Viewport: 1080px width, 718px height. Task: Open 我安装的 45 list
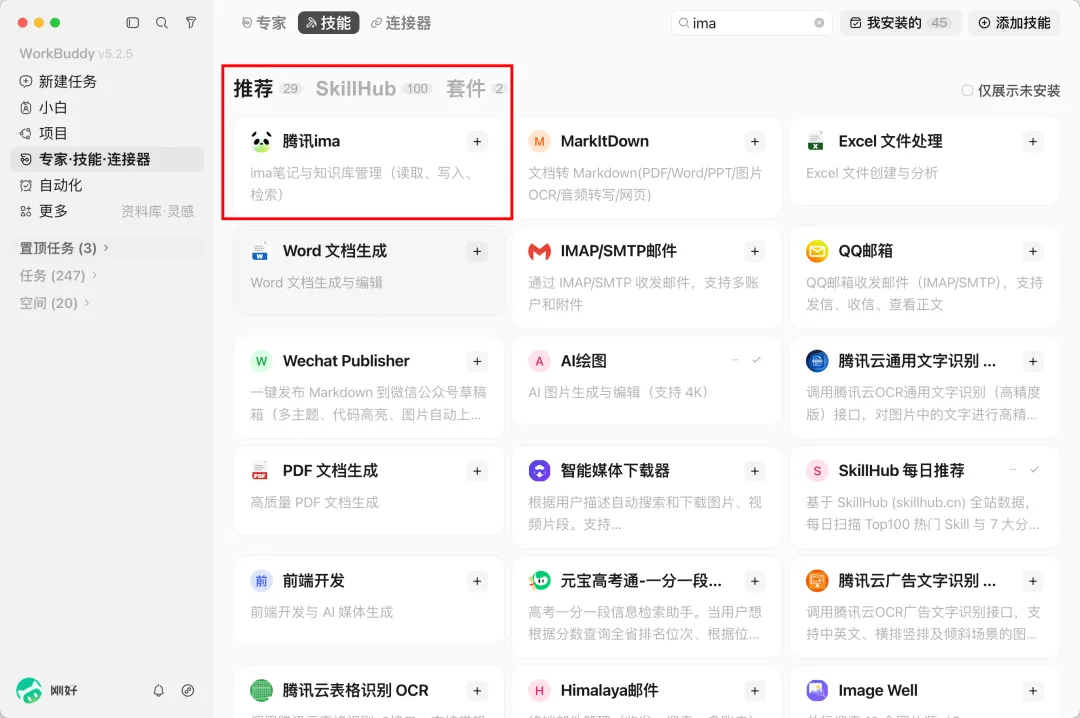coord(900,23)
